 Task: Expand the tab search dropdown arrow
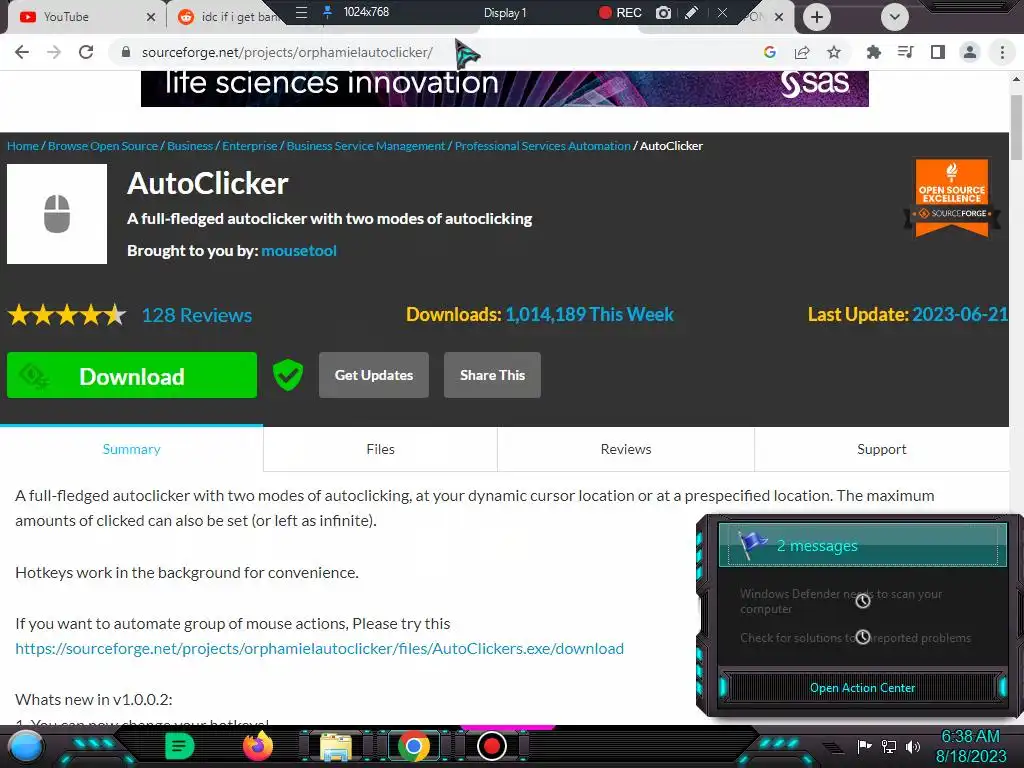pyautogui.click(x=895, y=17)
